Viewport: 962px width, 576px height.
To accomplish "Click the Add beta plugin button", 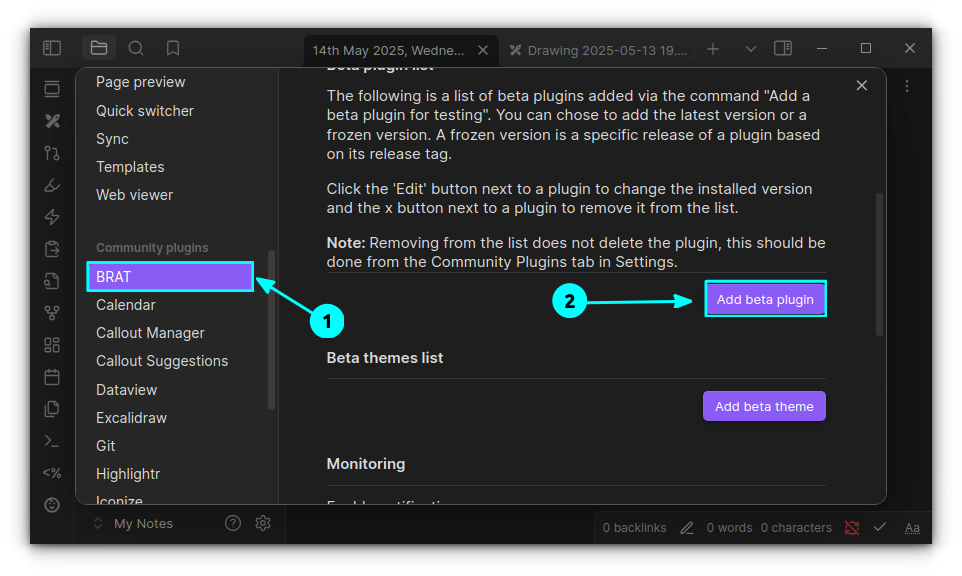I will coord(765,299).
